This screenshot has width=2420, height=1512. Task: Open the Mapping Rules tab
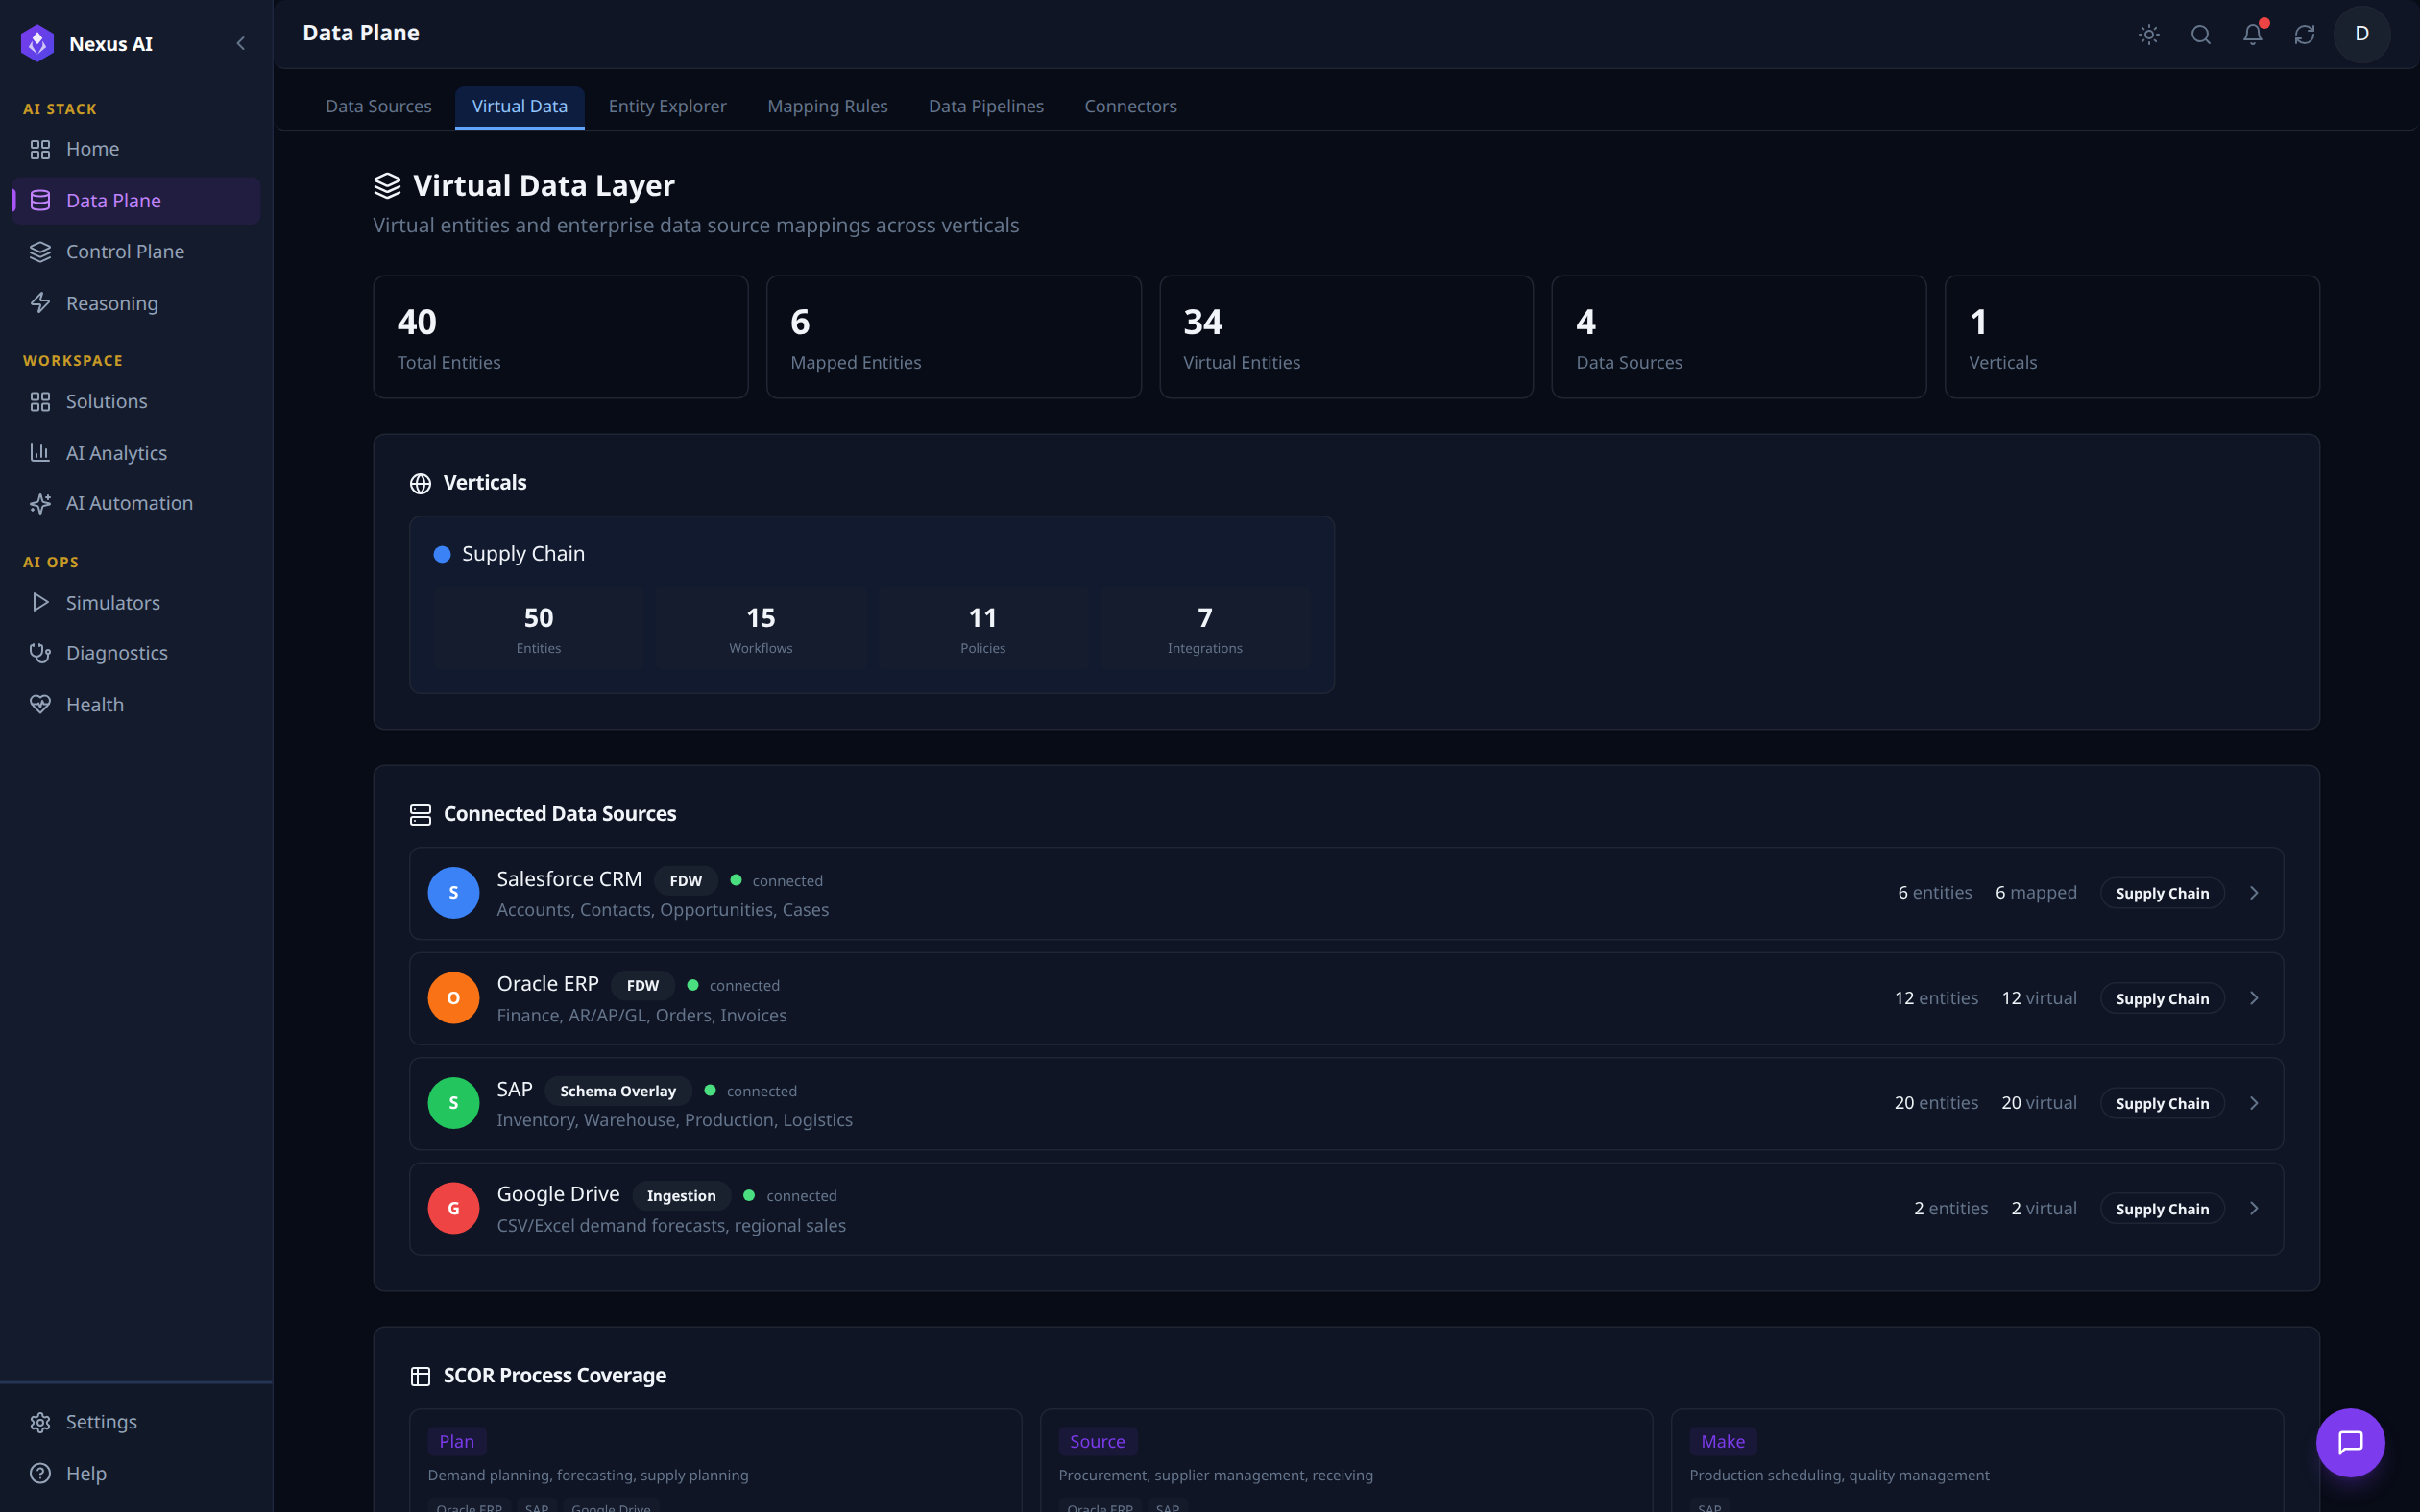[x=827, y=106]
